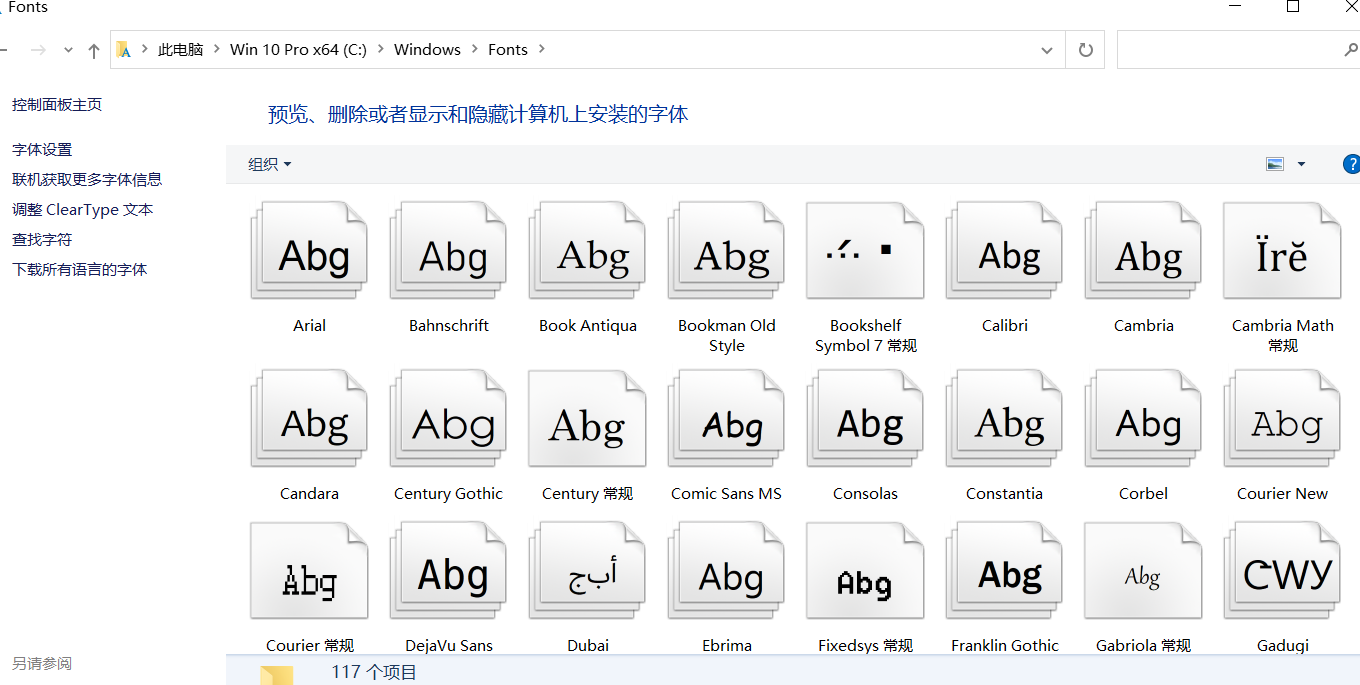Screen dimensions: 1360x685
Task: Open the Fixedsys 常规 font
Action: [865, 570]
